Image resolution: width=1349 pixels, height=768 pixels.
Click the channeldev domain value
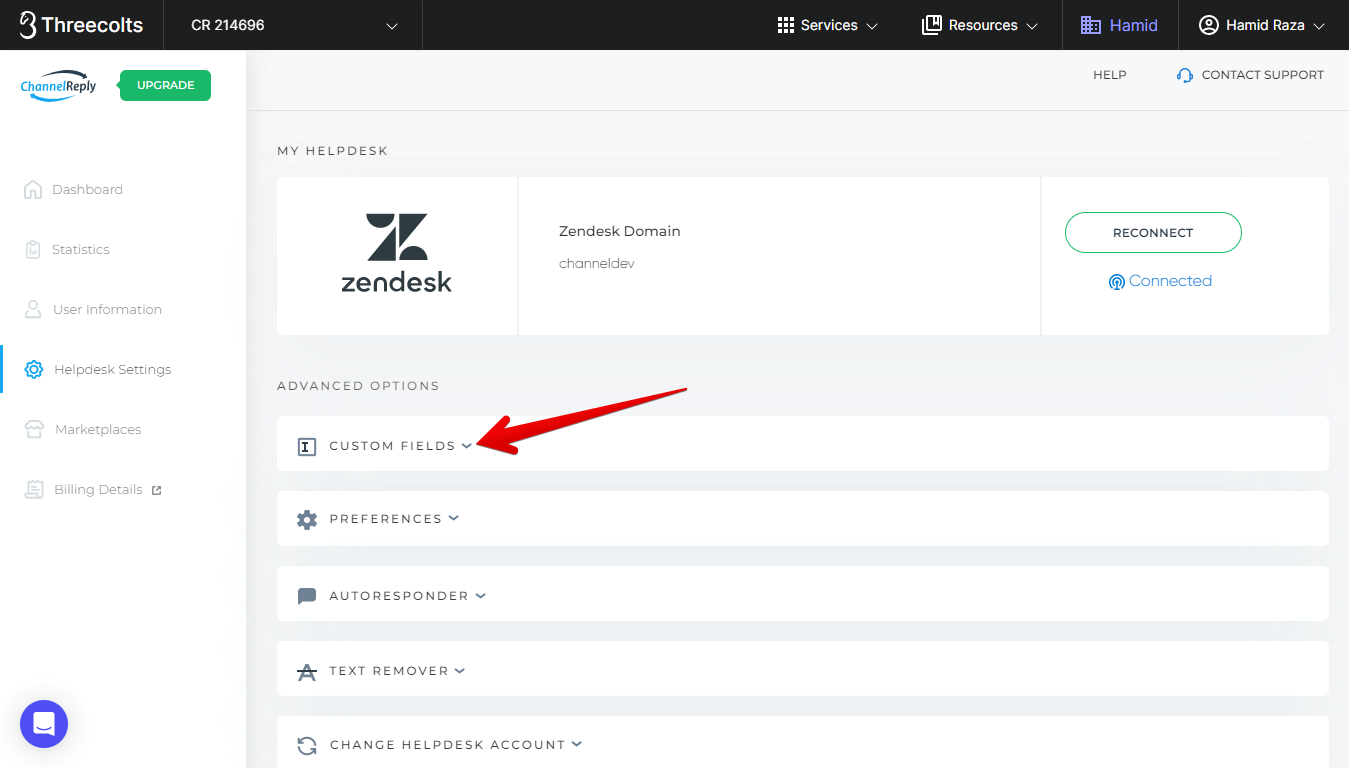click(x=597, y=264)
